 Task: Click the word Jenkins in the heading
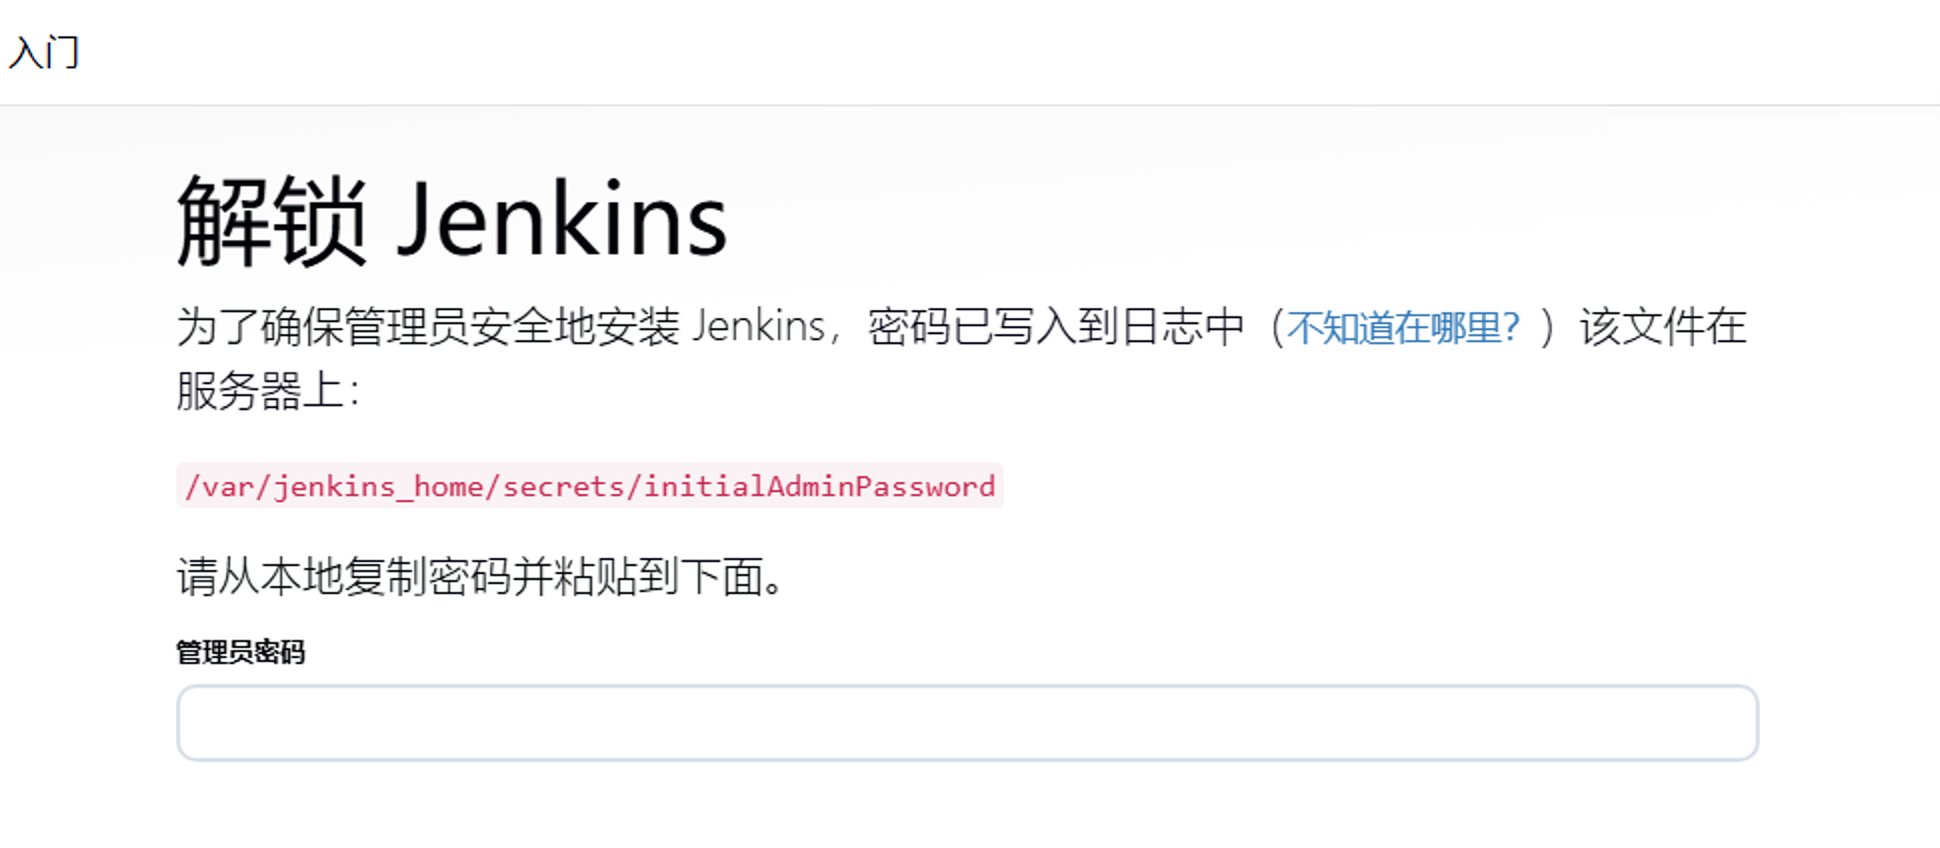click(563, 220)
